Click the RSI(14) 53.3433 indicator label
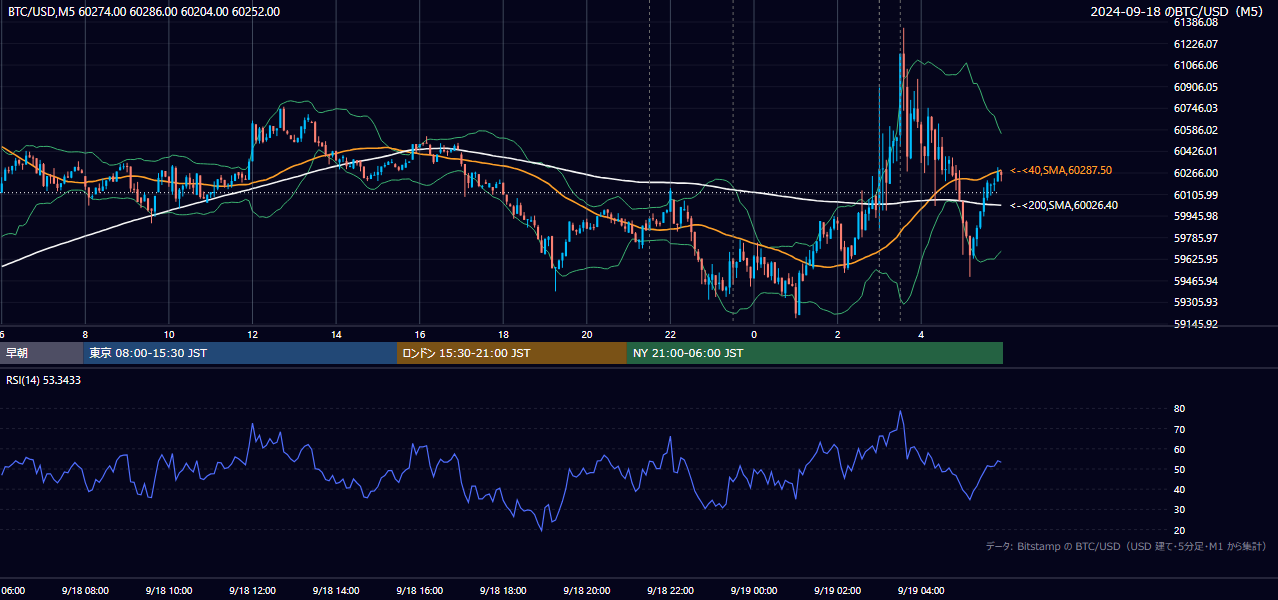Viewport: 1278px width, 600px height. [x=44, y=380]
